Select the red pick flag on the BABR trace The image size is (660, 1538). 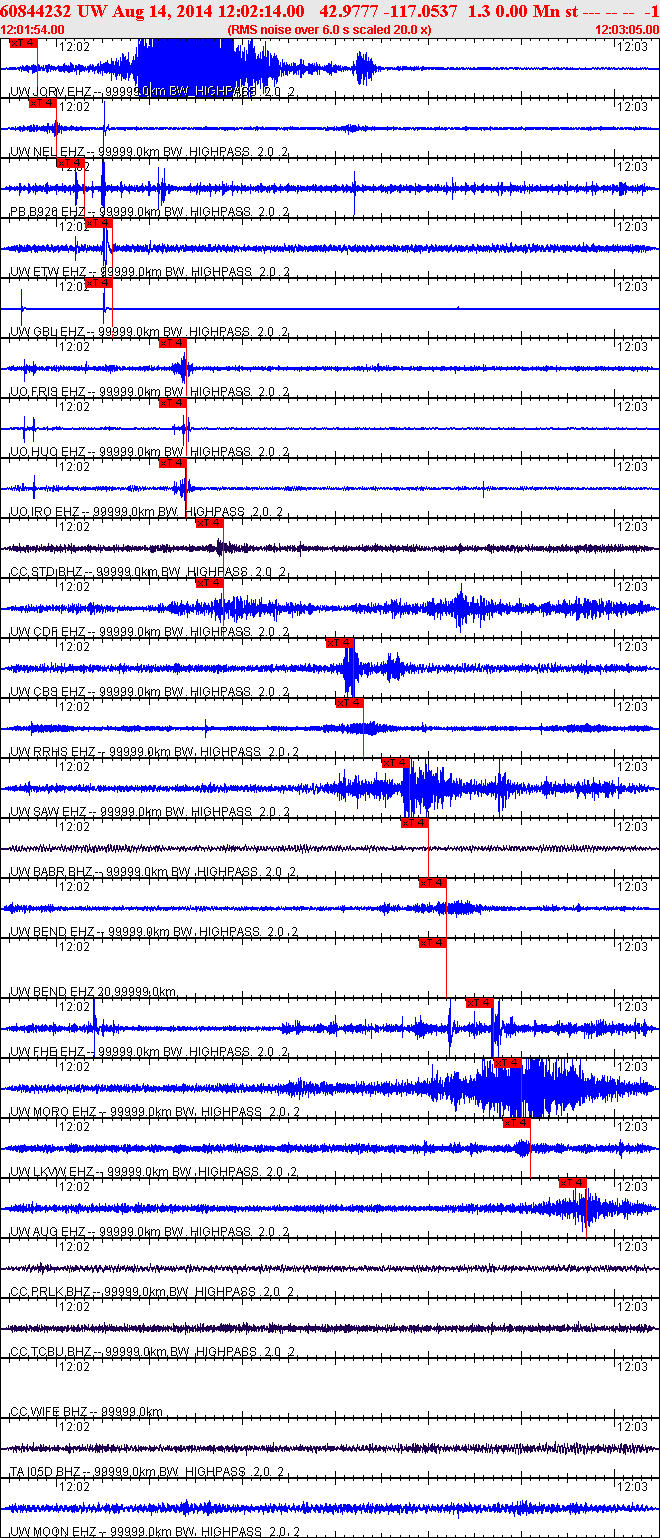click(414, 823)
